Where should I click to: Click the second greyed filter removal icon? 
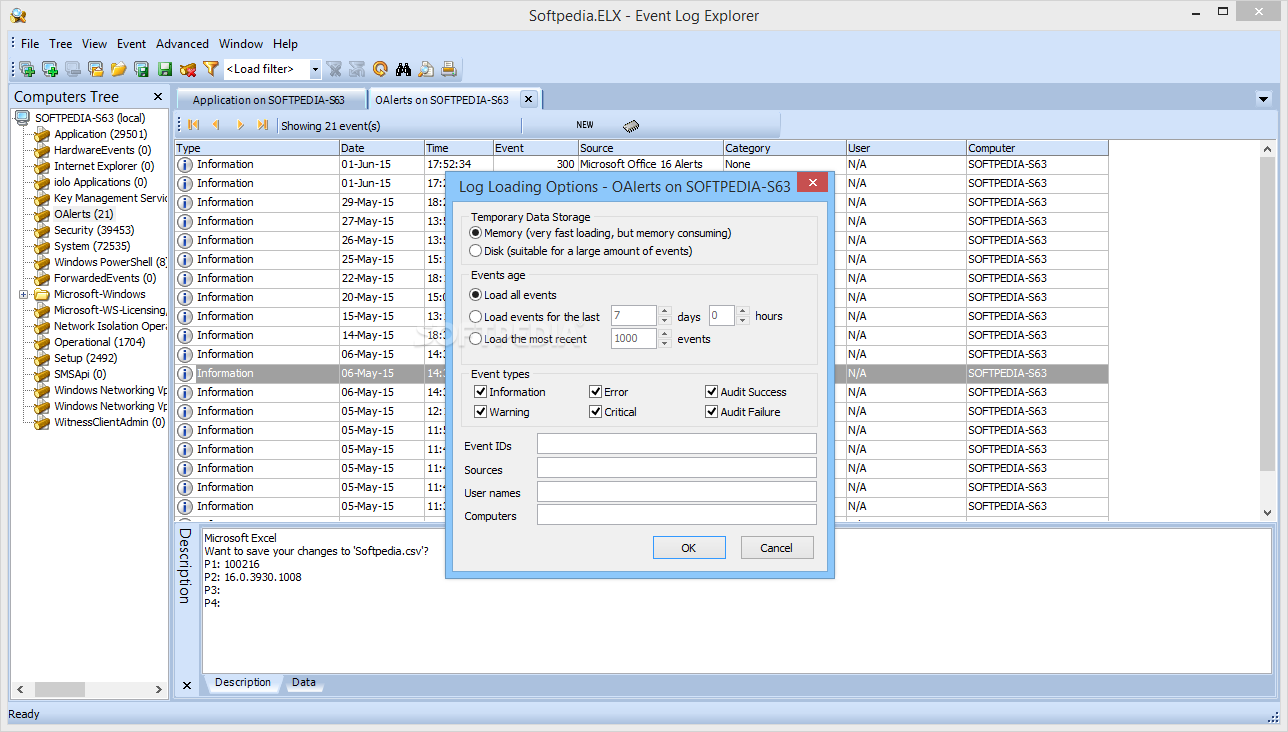357,69
